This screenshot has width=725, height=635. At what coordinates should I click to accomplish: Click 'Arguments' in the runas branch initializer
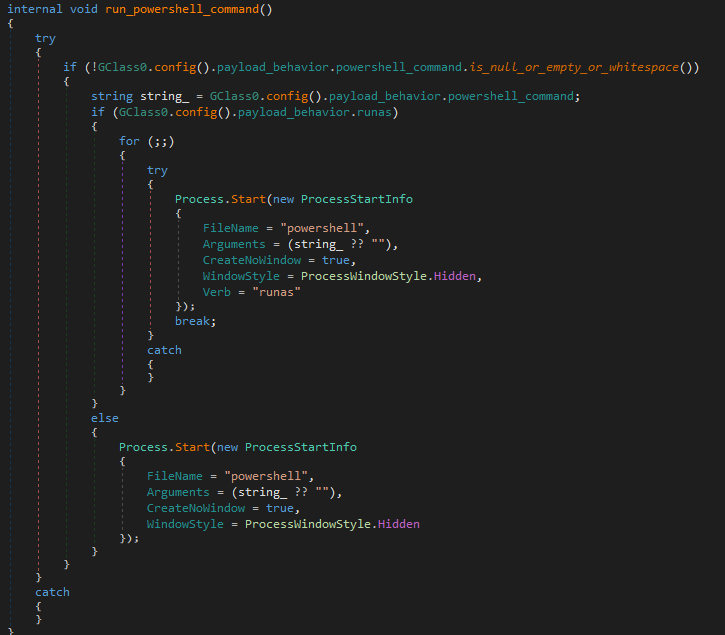(x=234, y=244)
